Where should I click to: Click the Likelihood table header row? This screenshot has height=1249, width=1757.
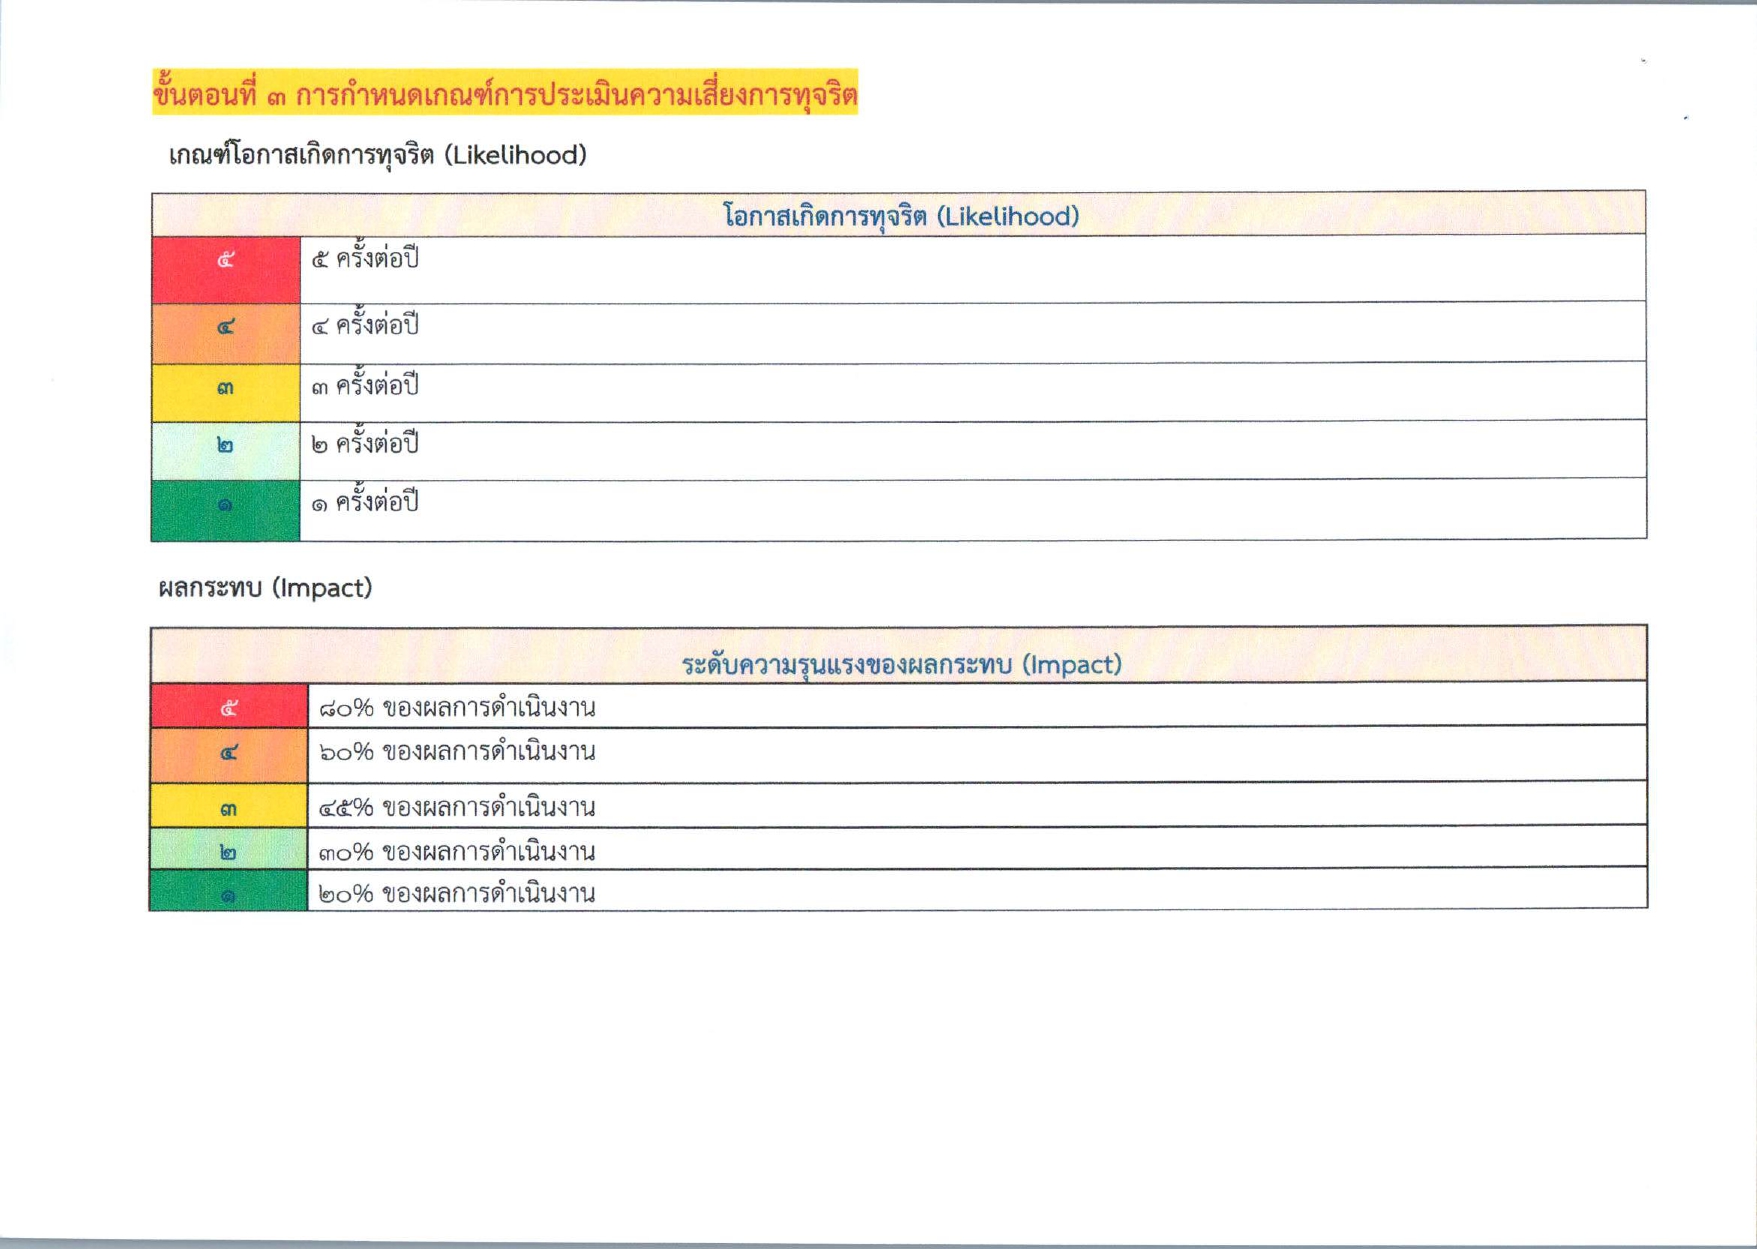[900, 215]
